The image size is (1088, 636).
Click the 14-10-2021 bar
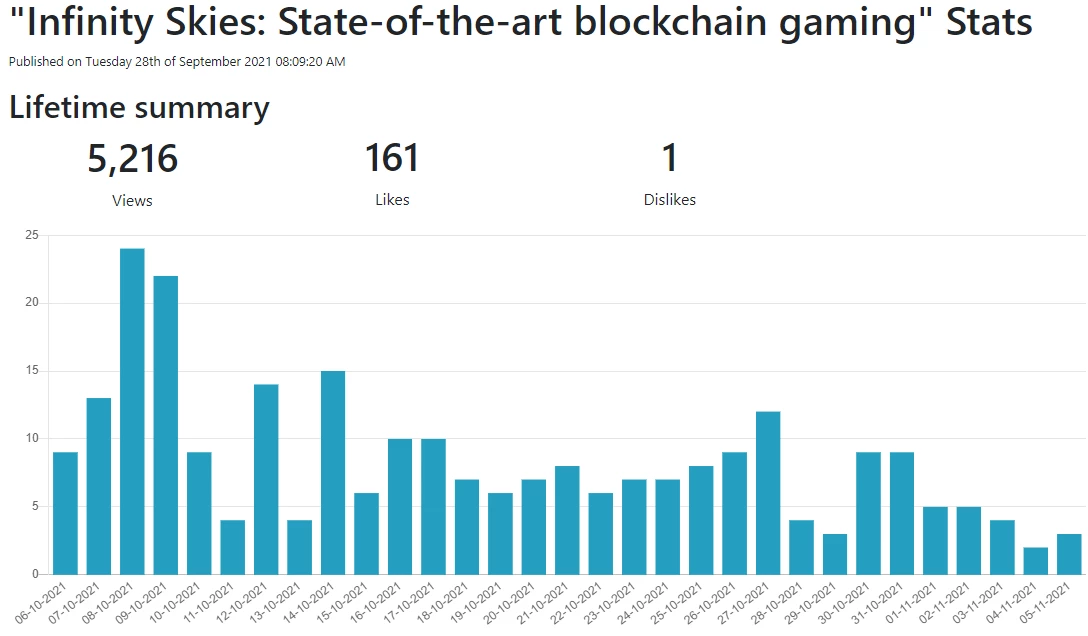coord(333,472)
